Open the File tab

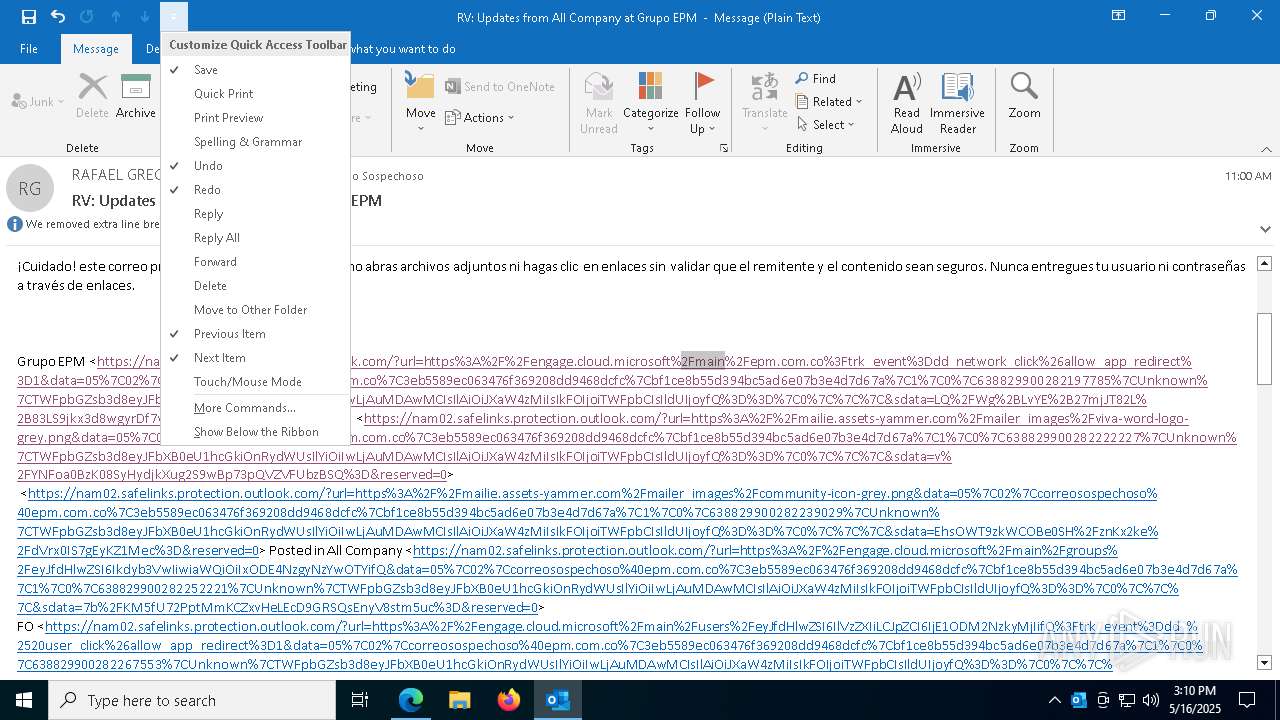point(29,48)
